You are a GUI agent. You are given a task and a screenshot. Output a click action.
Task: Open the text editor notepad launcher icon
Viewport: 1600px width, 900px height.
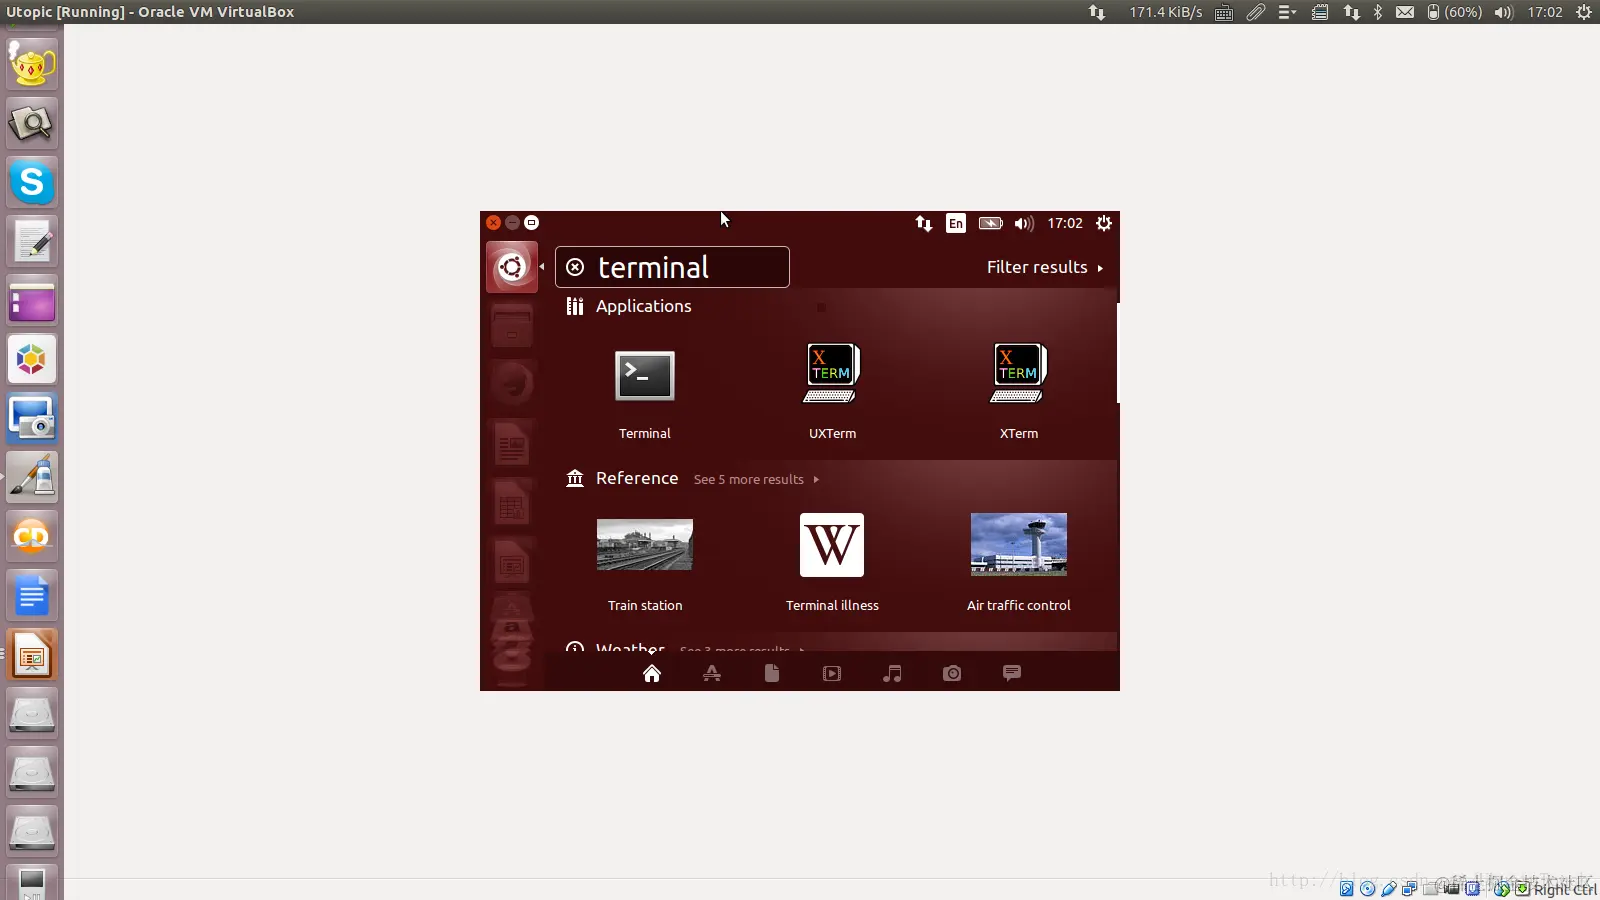tap(32, 241)
